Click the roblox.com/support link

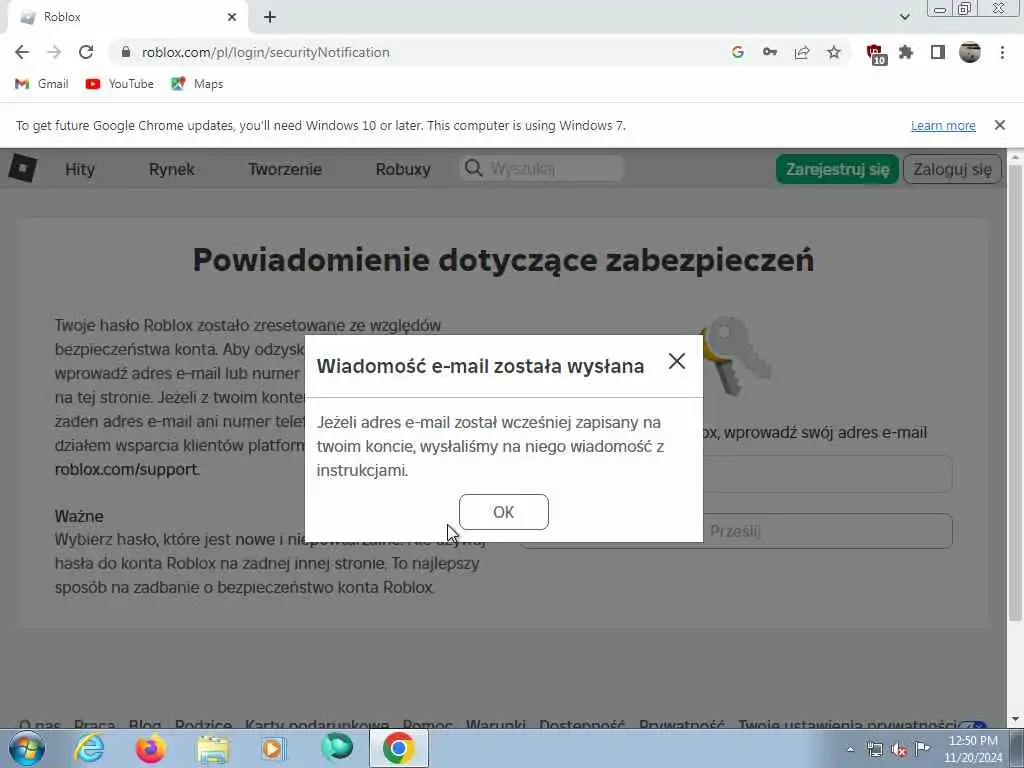pyautogui.click(x=126, y=470)
